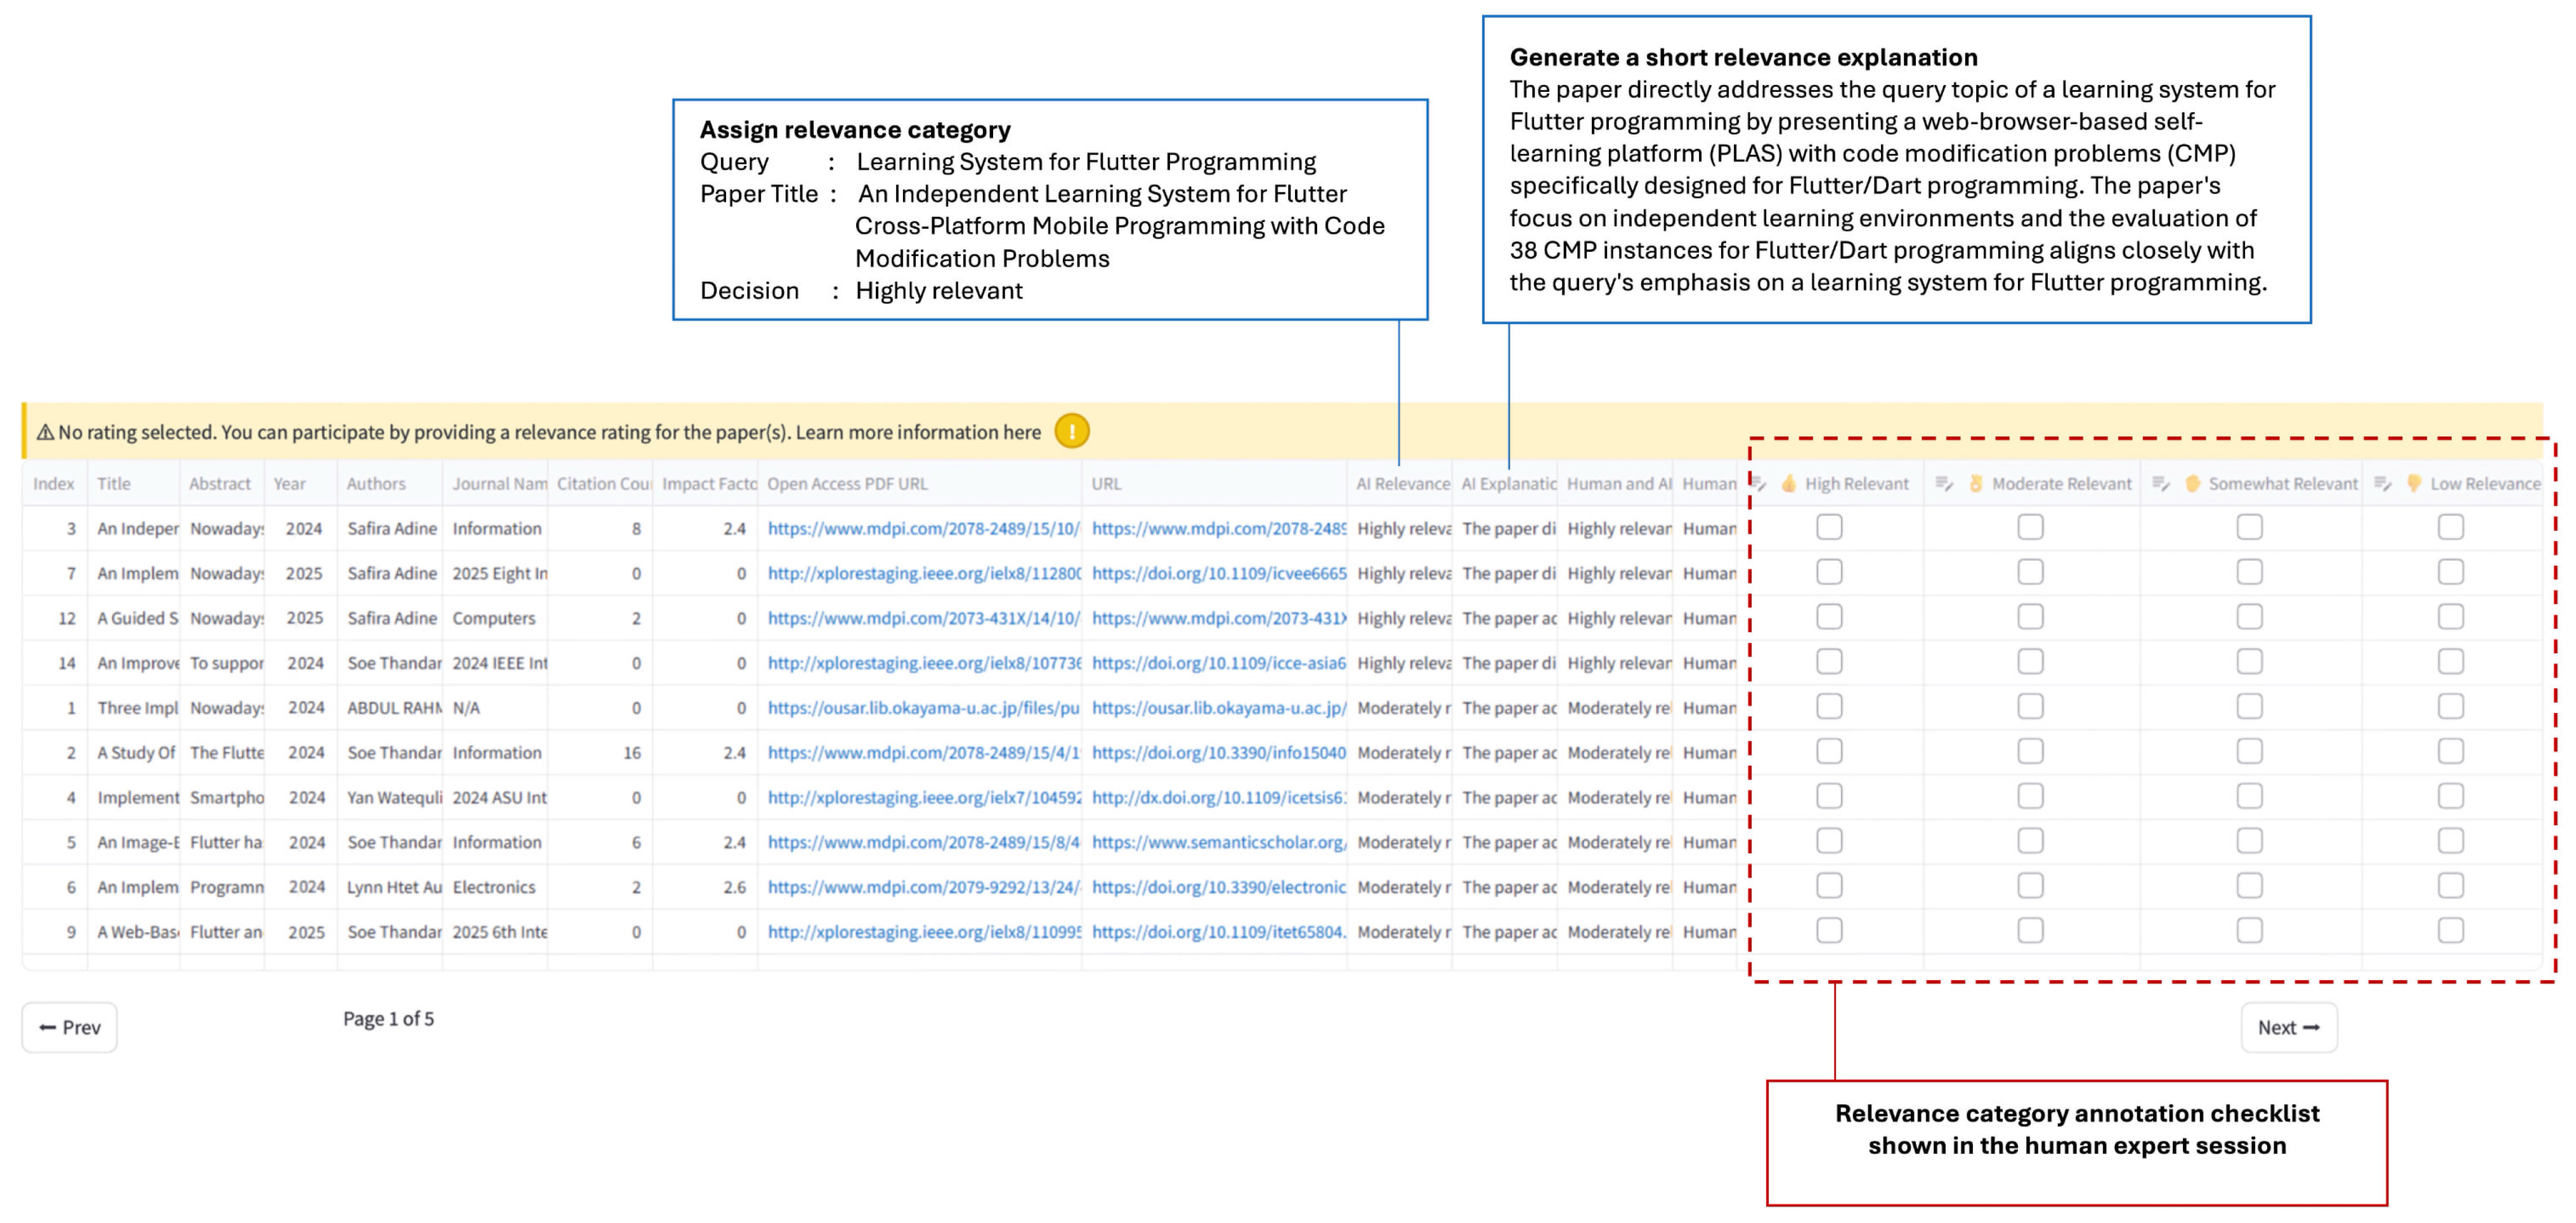Select the 'ABDUL RAHM' authors cell
The image size is (2576, 1223).
(x=390, y=708)
